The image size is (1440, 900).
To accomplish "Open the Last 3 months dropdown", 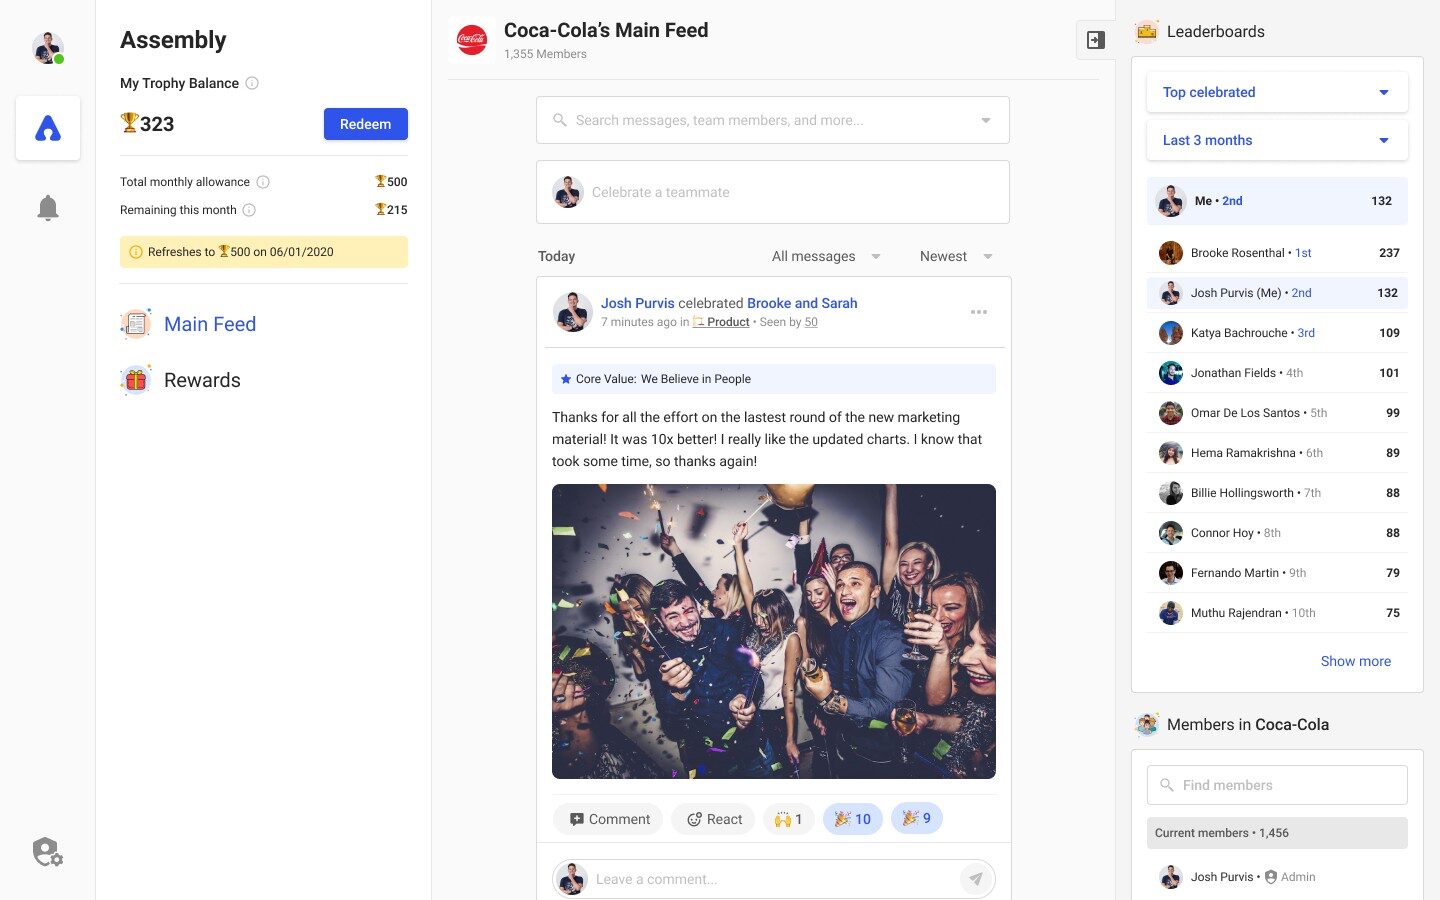I will click(1277, 140).
